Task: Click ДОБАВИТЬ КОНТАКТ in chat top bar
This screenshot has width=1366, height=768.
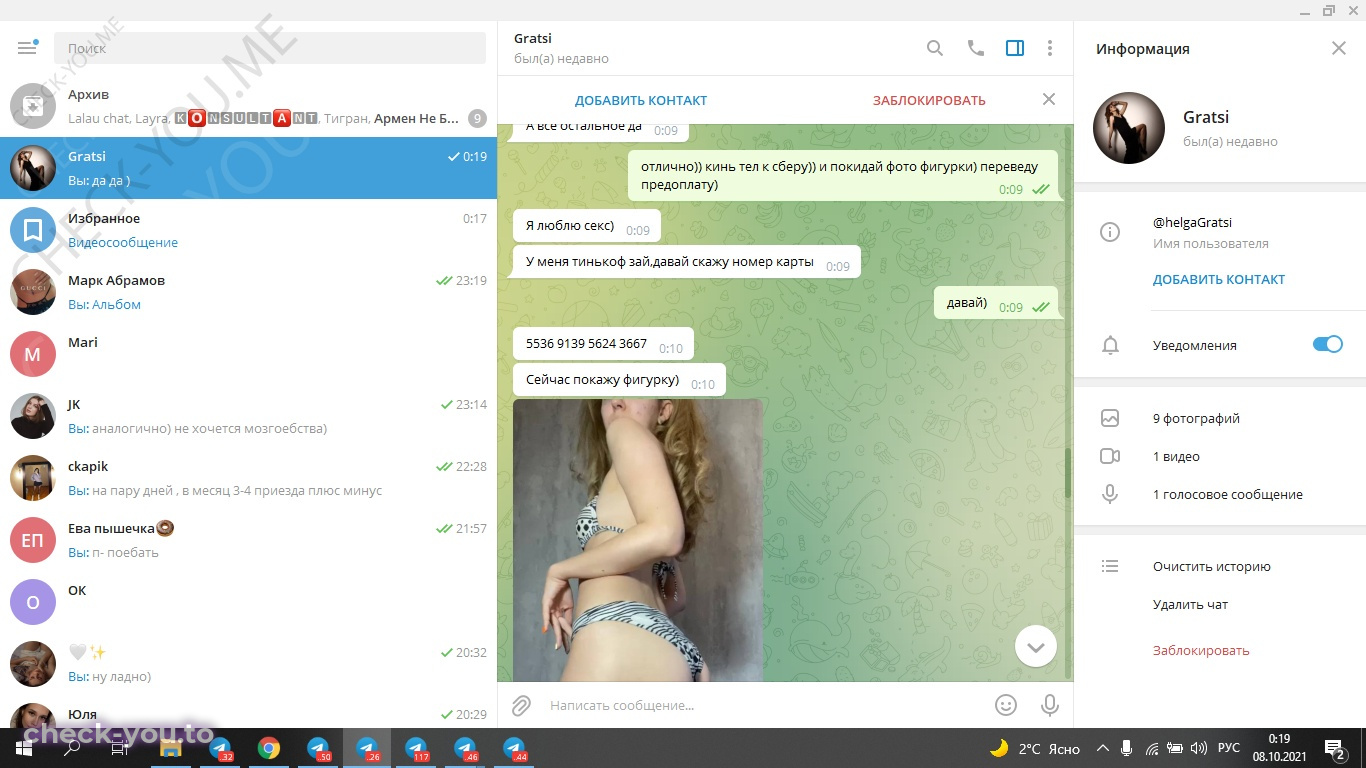Action: point(641,100)
